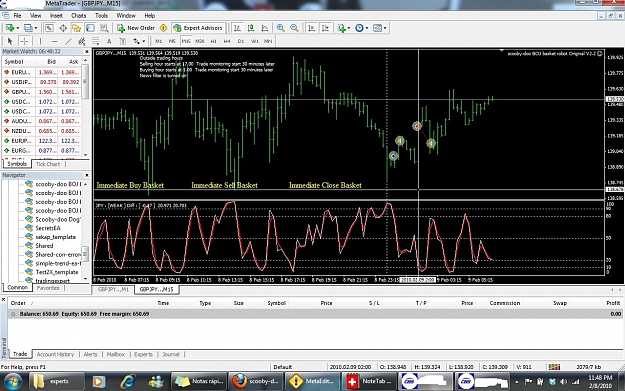Expand the Periods dropdown arrow

click(x=367, y=28)
